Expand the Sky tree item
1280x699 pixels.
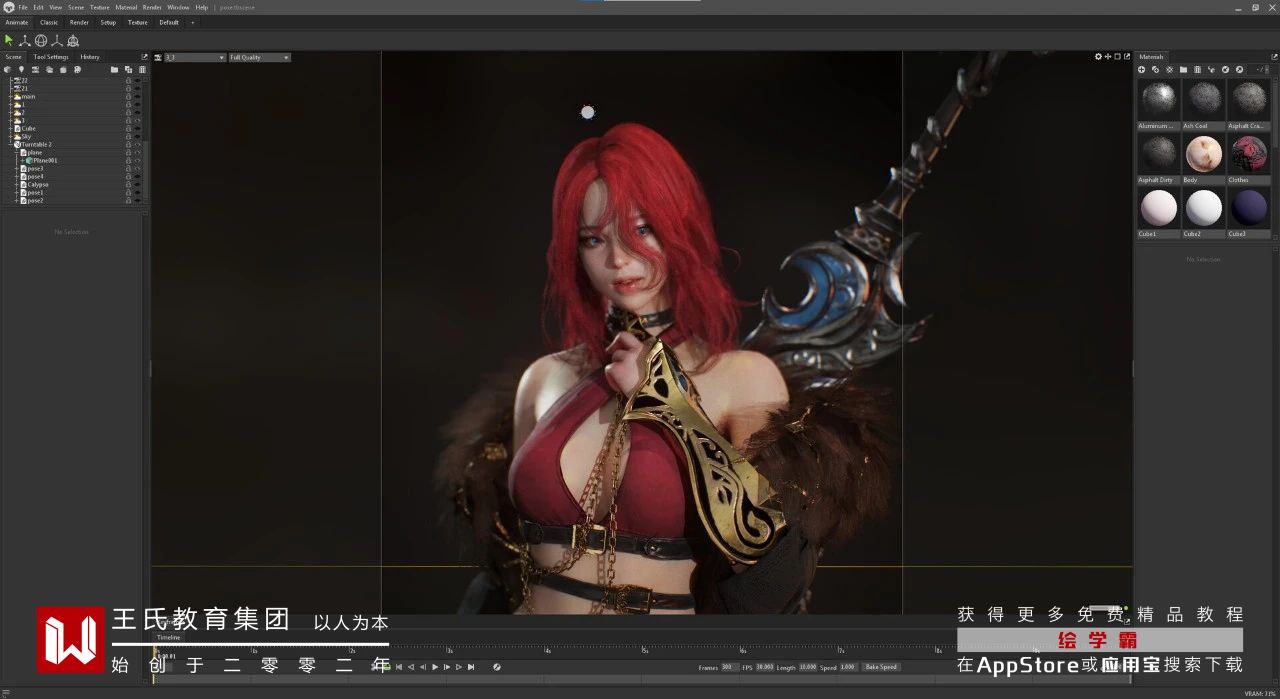click(x=10, y=137)
